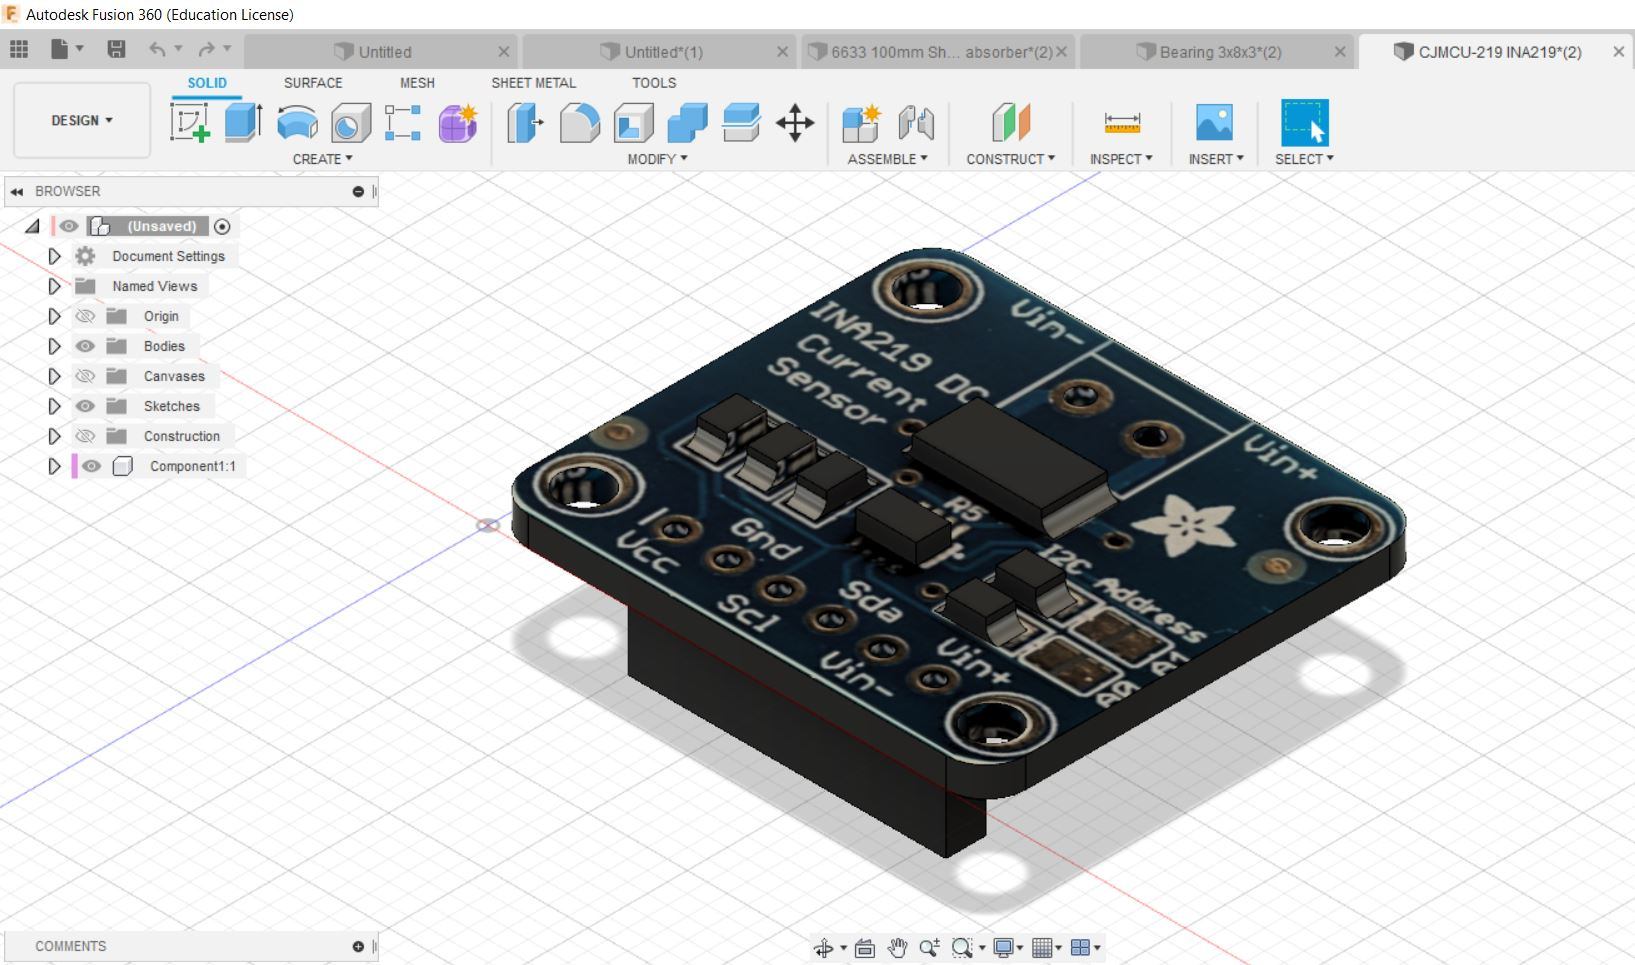Switch to the Bearing 3x8x3*(2) document tab

coord(1218,52)
